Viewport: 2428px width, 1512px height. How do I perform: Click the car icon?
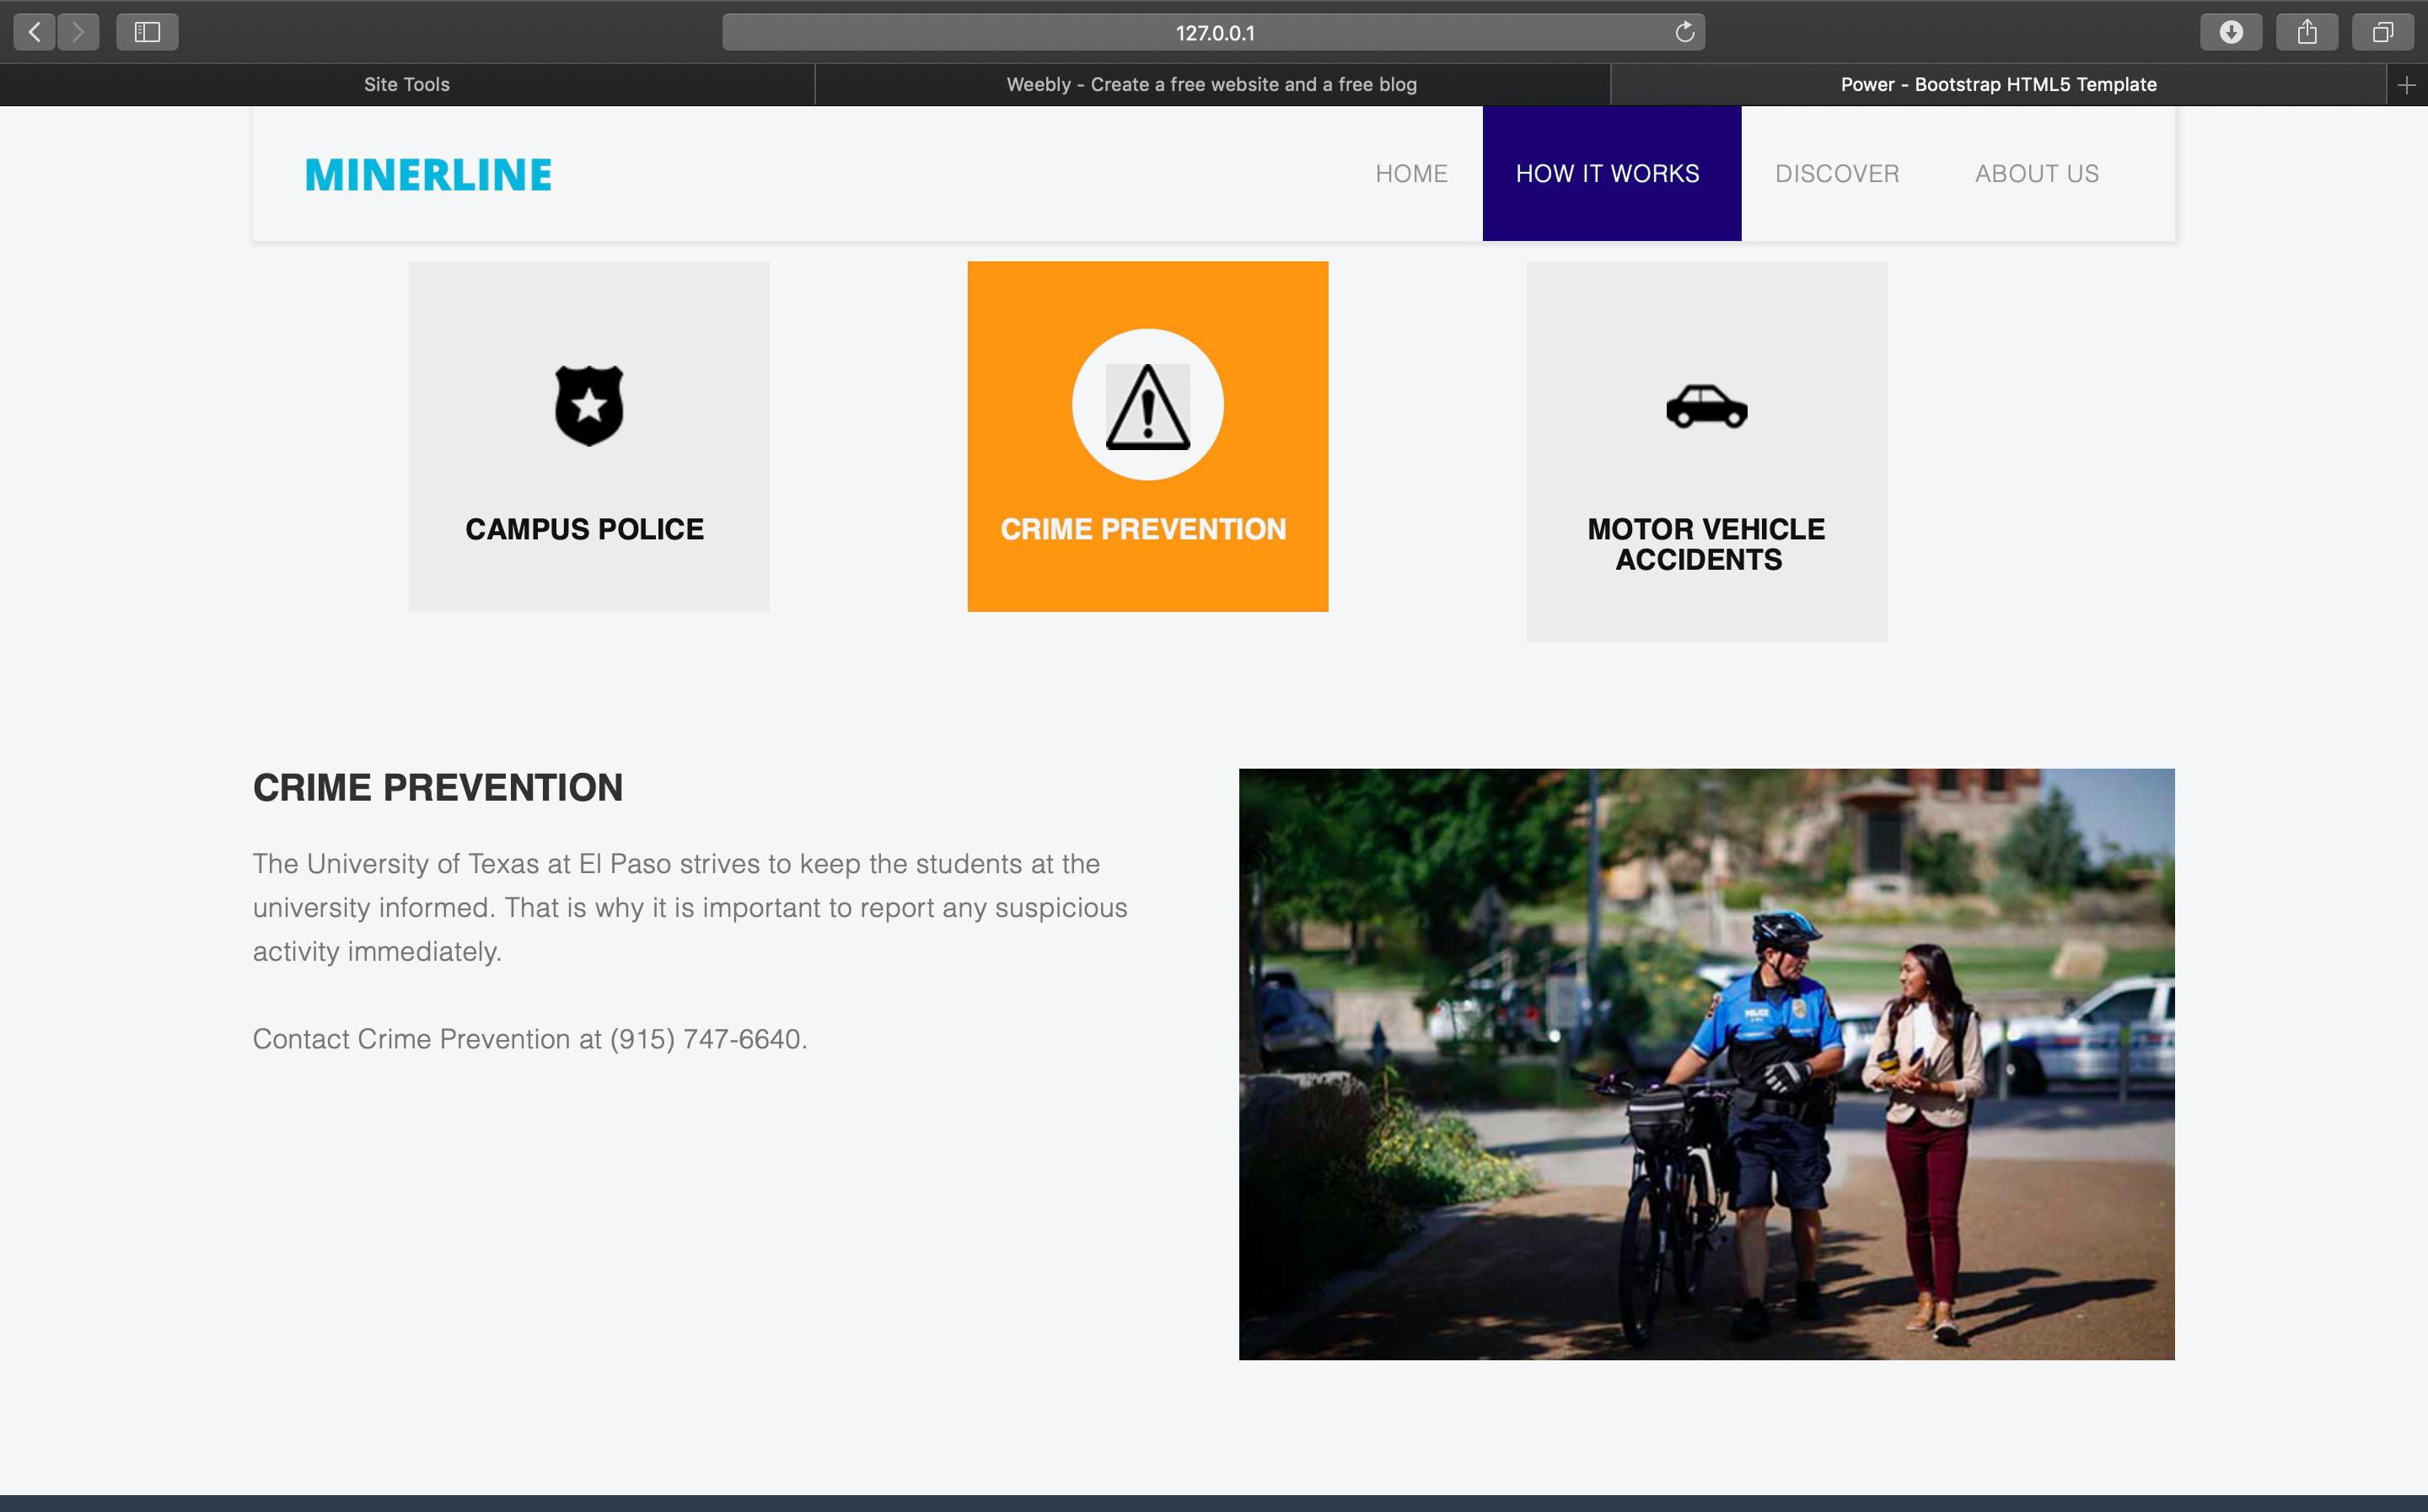(x=1706, y=406)
